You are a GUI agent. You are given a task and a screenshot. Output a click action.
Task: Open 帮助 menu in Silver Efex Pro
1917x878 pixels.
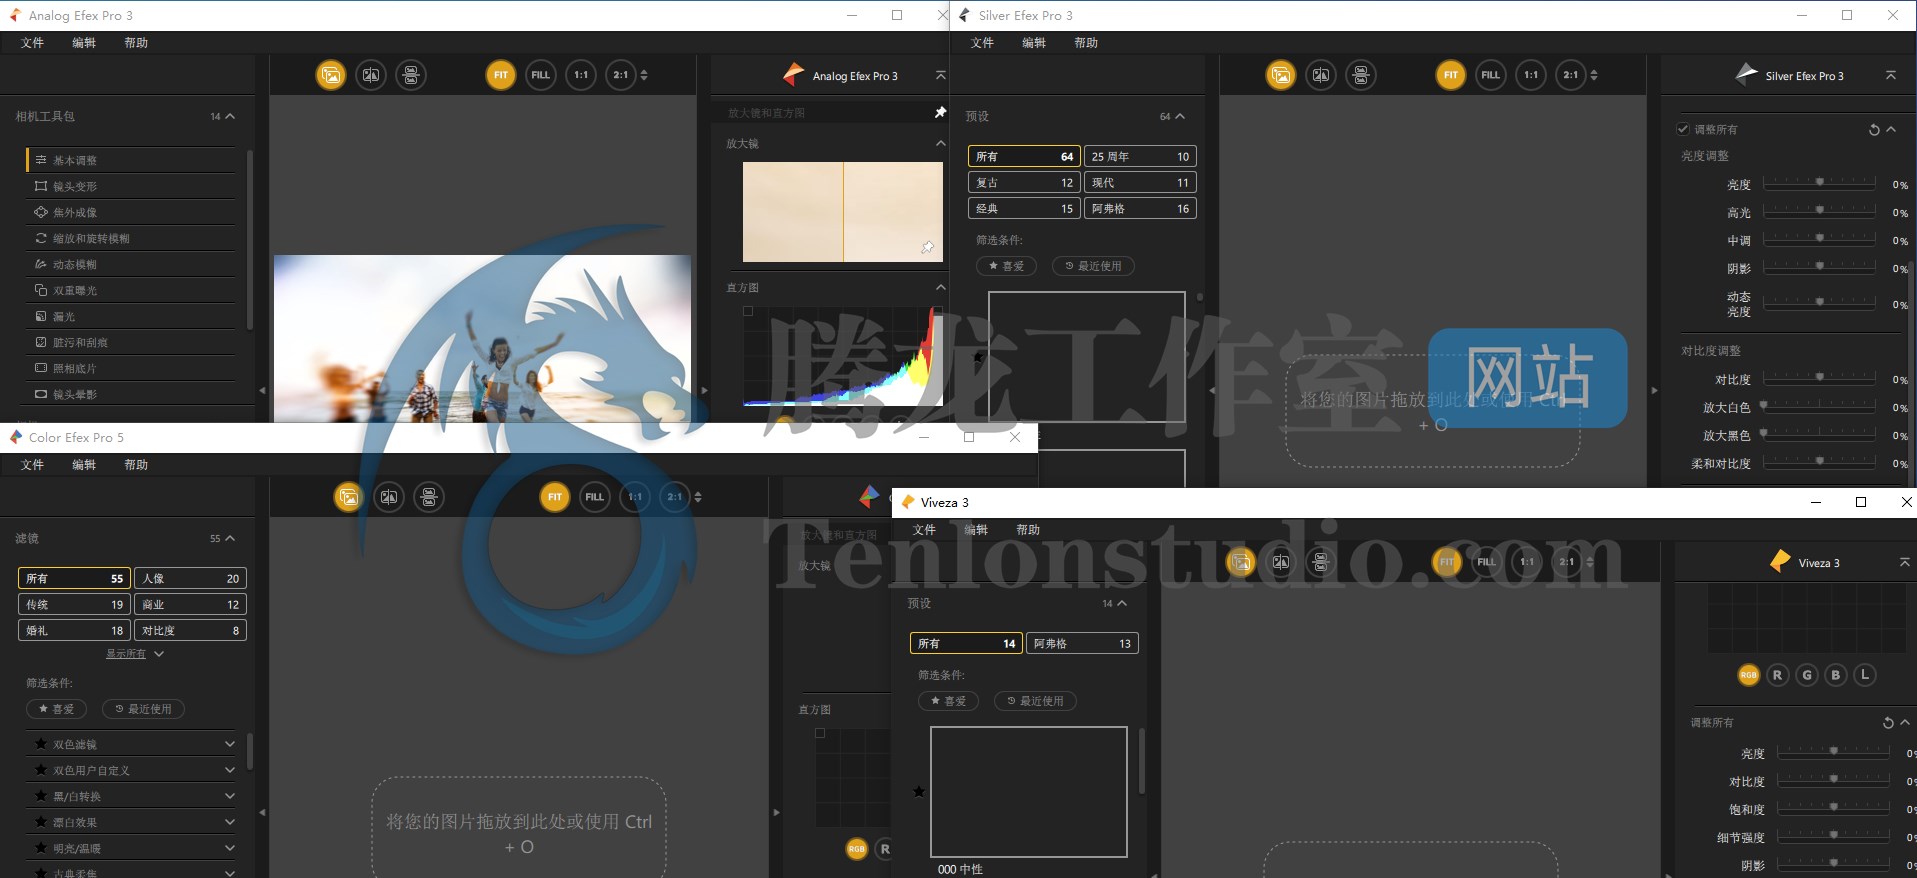pyautogui.click(x=1086, y=43)
